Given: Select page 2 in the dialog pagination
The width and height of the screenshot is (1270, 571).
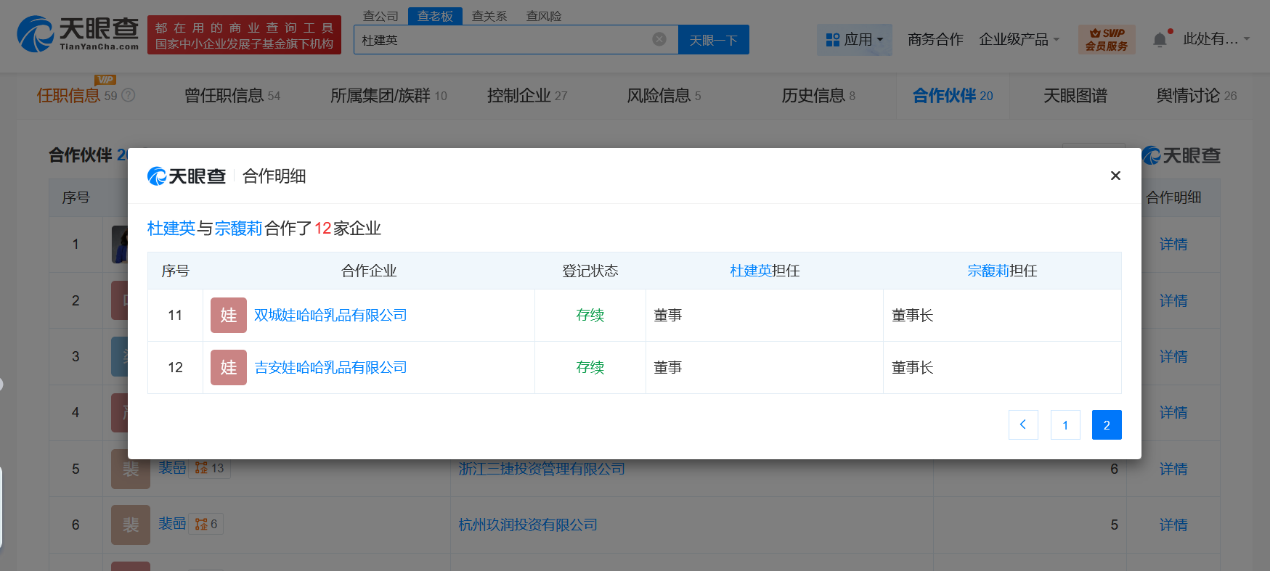Looking at the screenshot, I should (1107, 425).
